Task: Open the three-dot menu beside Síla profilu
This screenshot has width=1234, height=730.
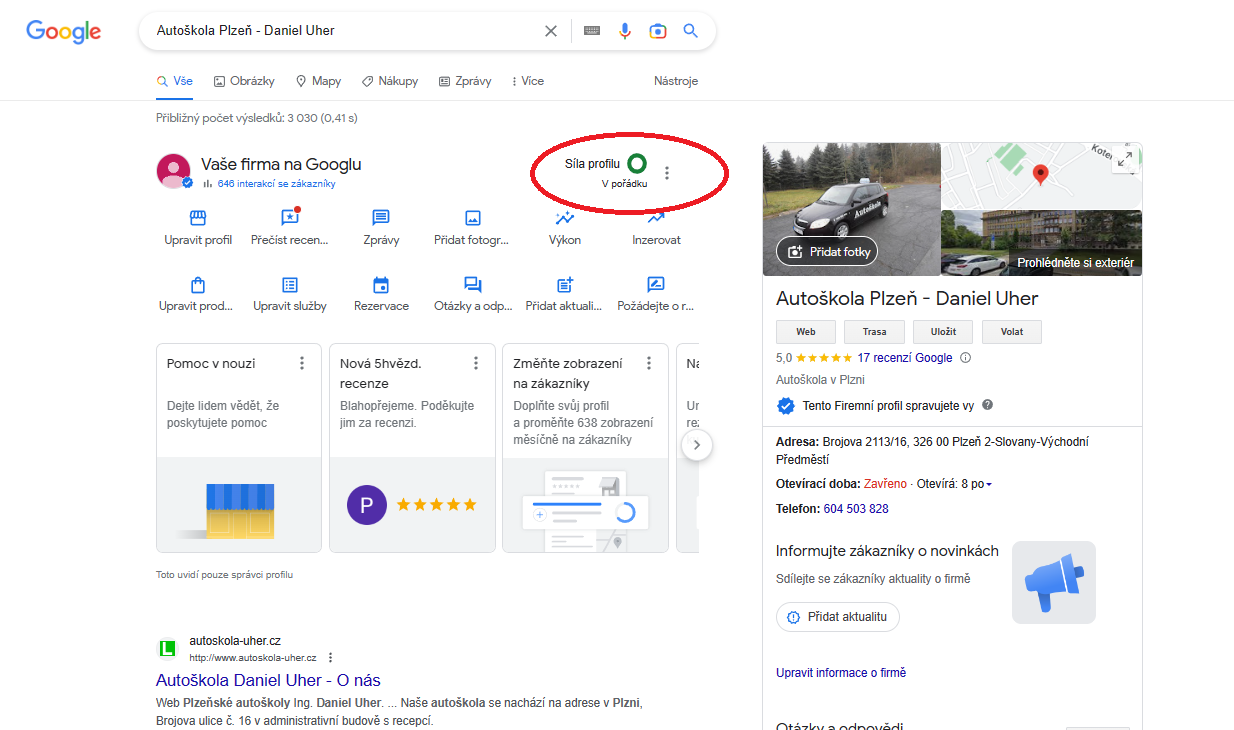Action: (x=667, y=173)
